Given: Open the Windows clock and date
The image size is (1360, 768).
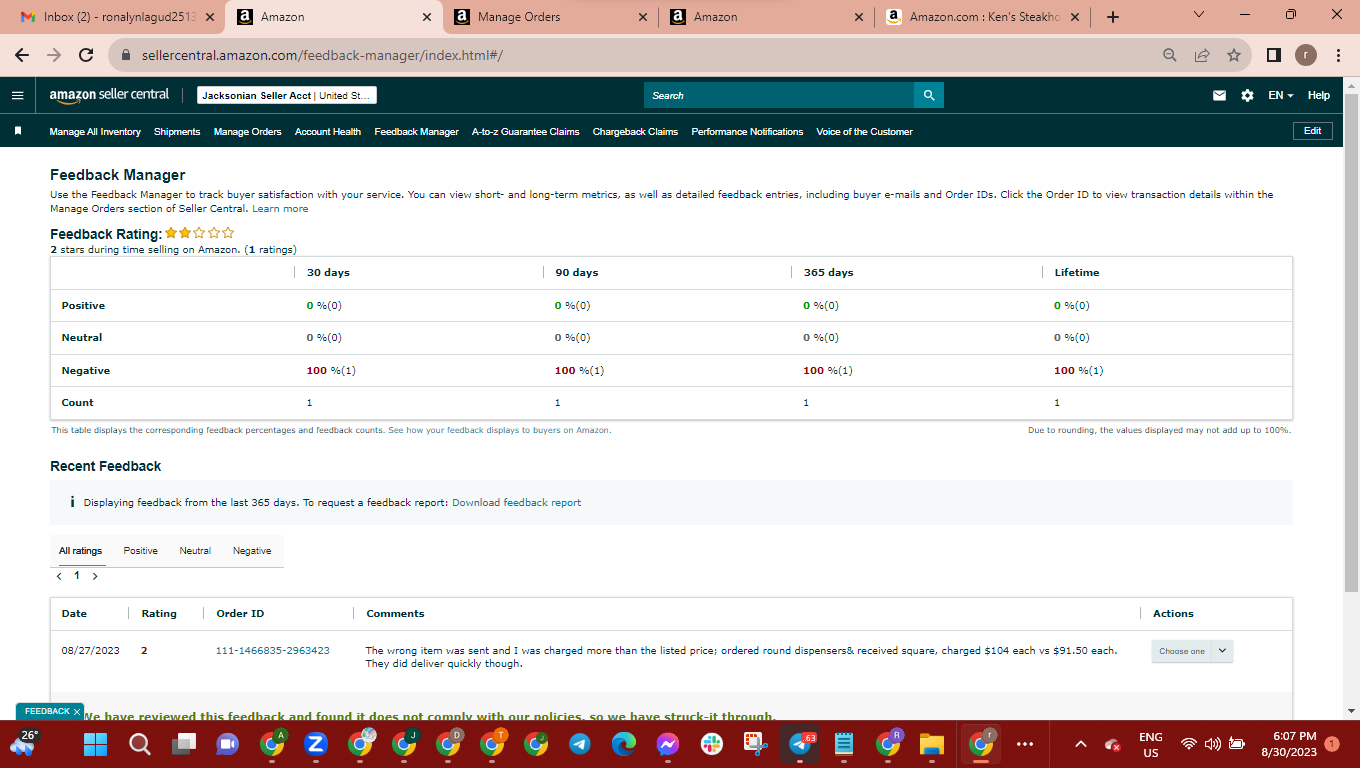Looking at the screenshot, I should pyautogui.click(x=1288, y=744).
